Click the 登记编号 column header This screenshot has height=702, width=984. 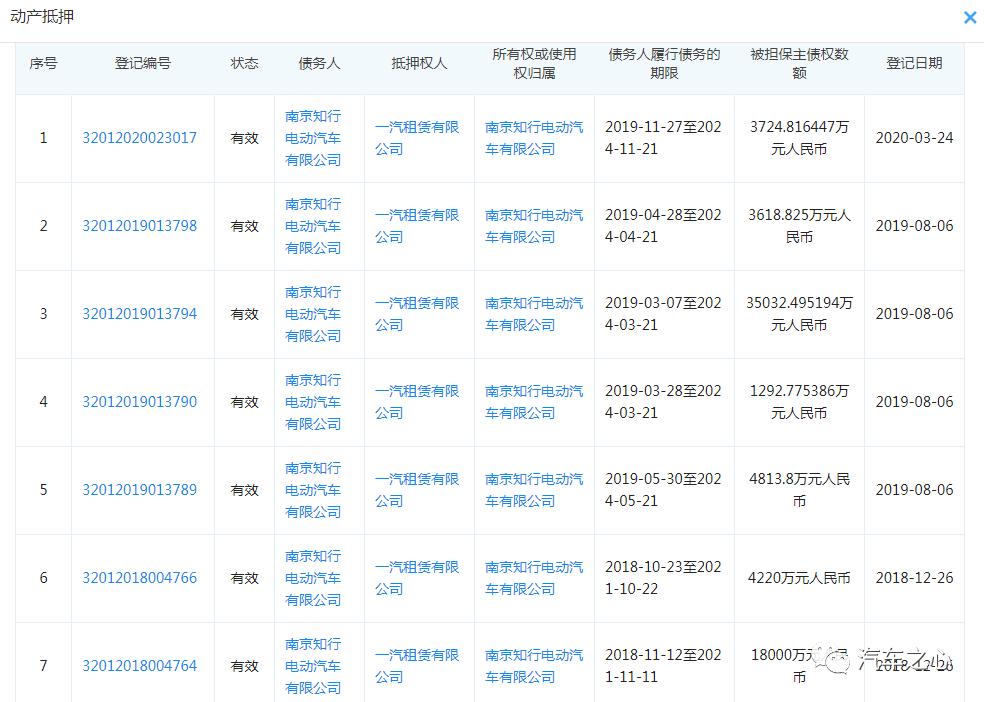point(142,63)
